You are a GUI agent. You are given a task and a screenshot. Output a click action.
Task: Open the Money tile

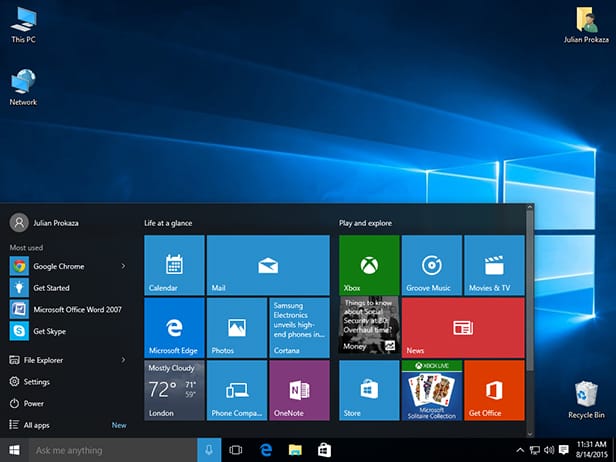tap(369, 325)
